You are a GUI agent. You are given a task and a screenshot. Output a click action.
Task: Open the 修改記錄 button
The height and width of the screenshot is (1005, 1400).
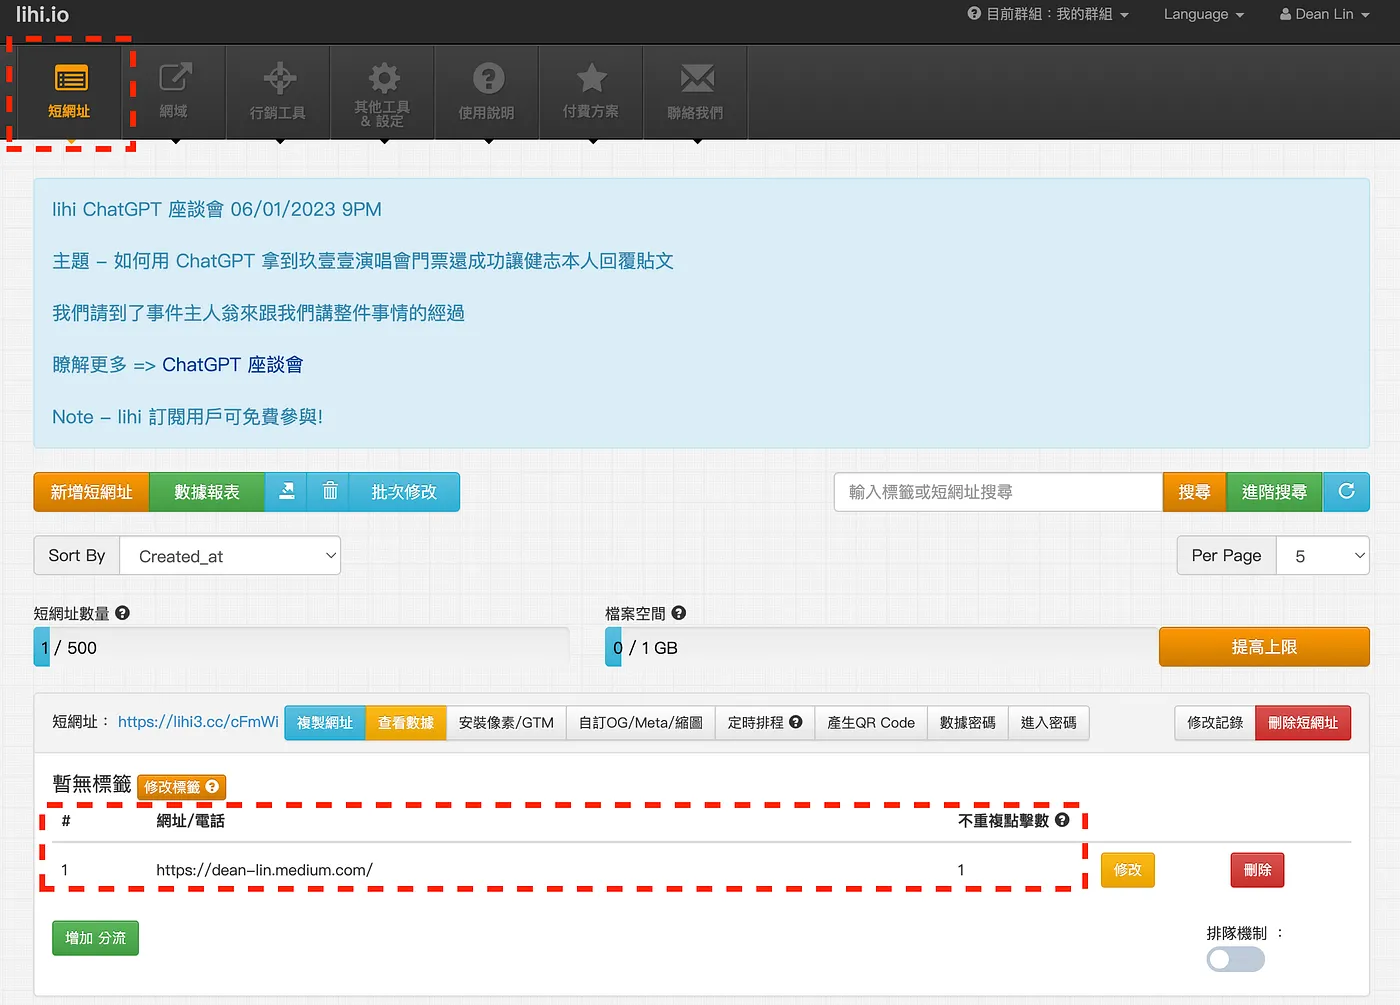1215,723
